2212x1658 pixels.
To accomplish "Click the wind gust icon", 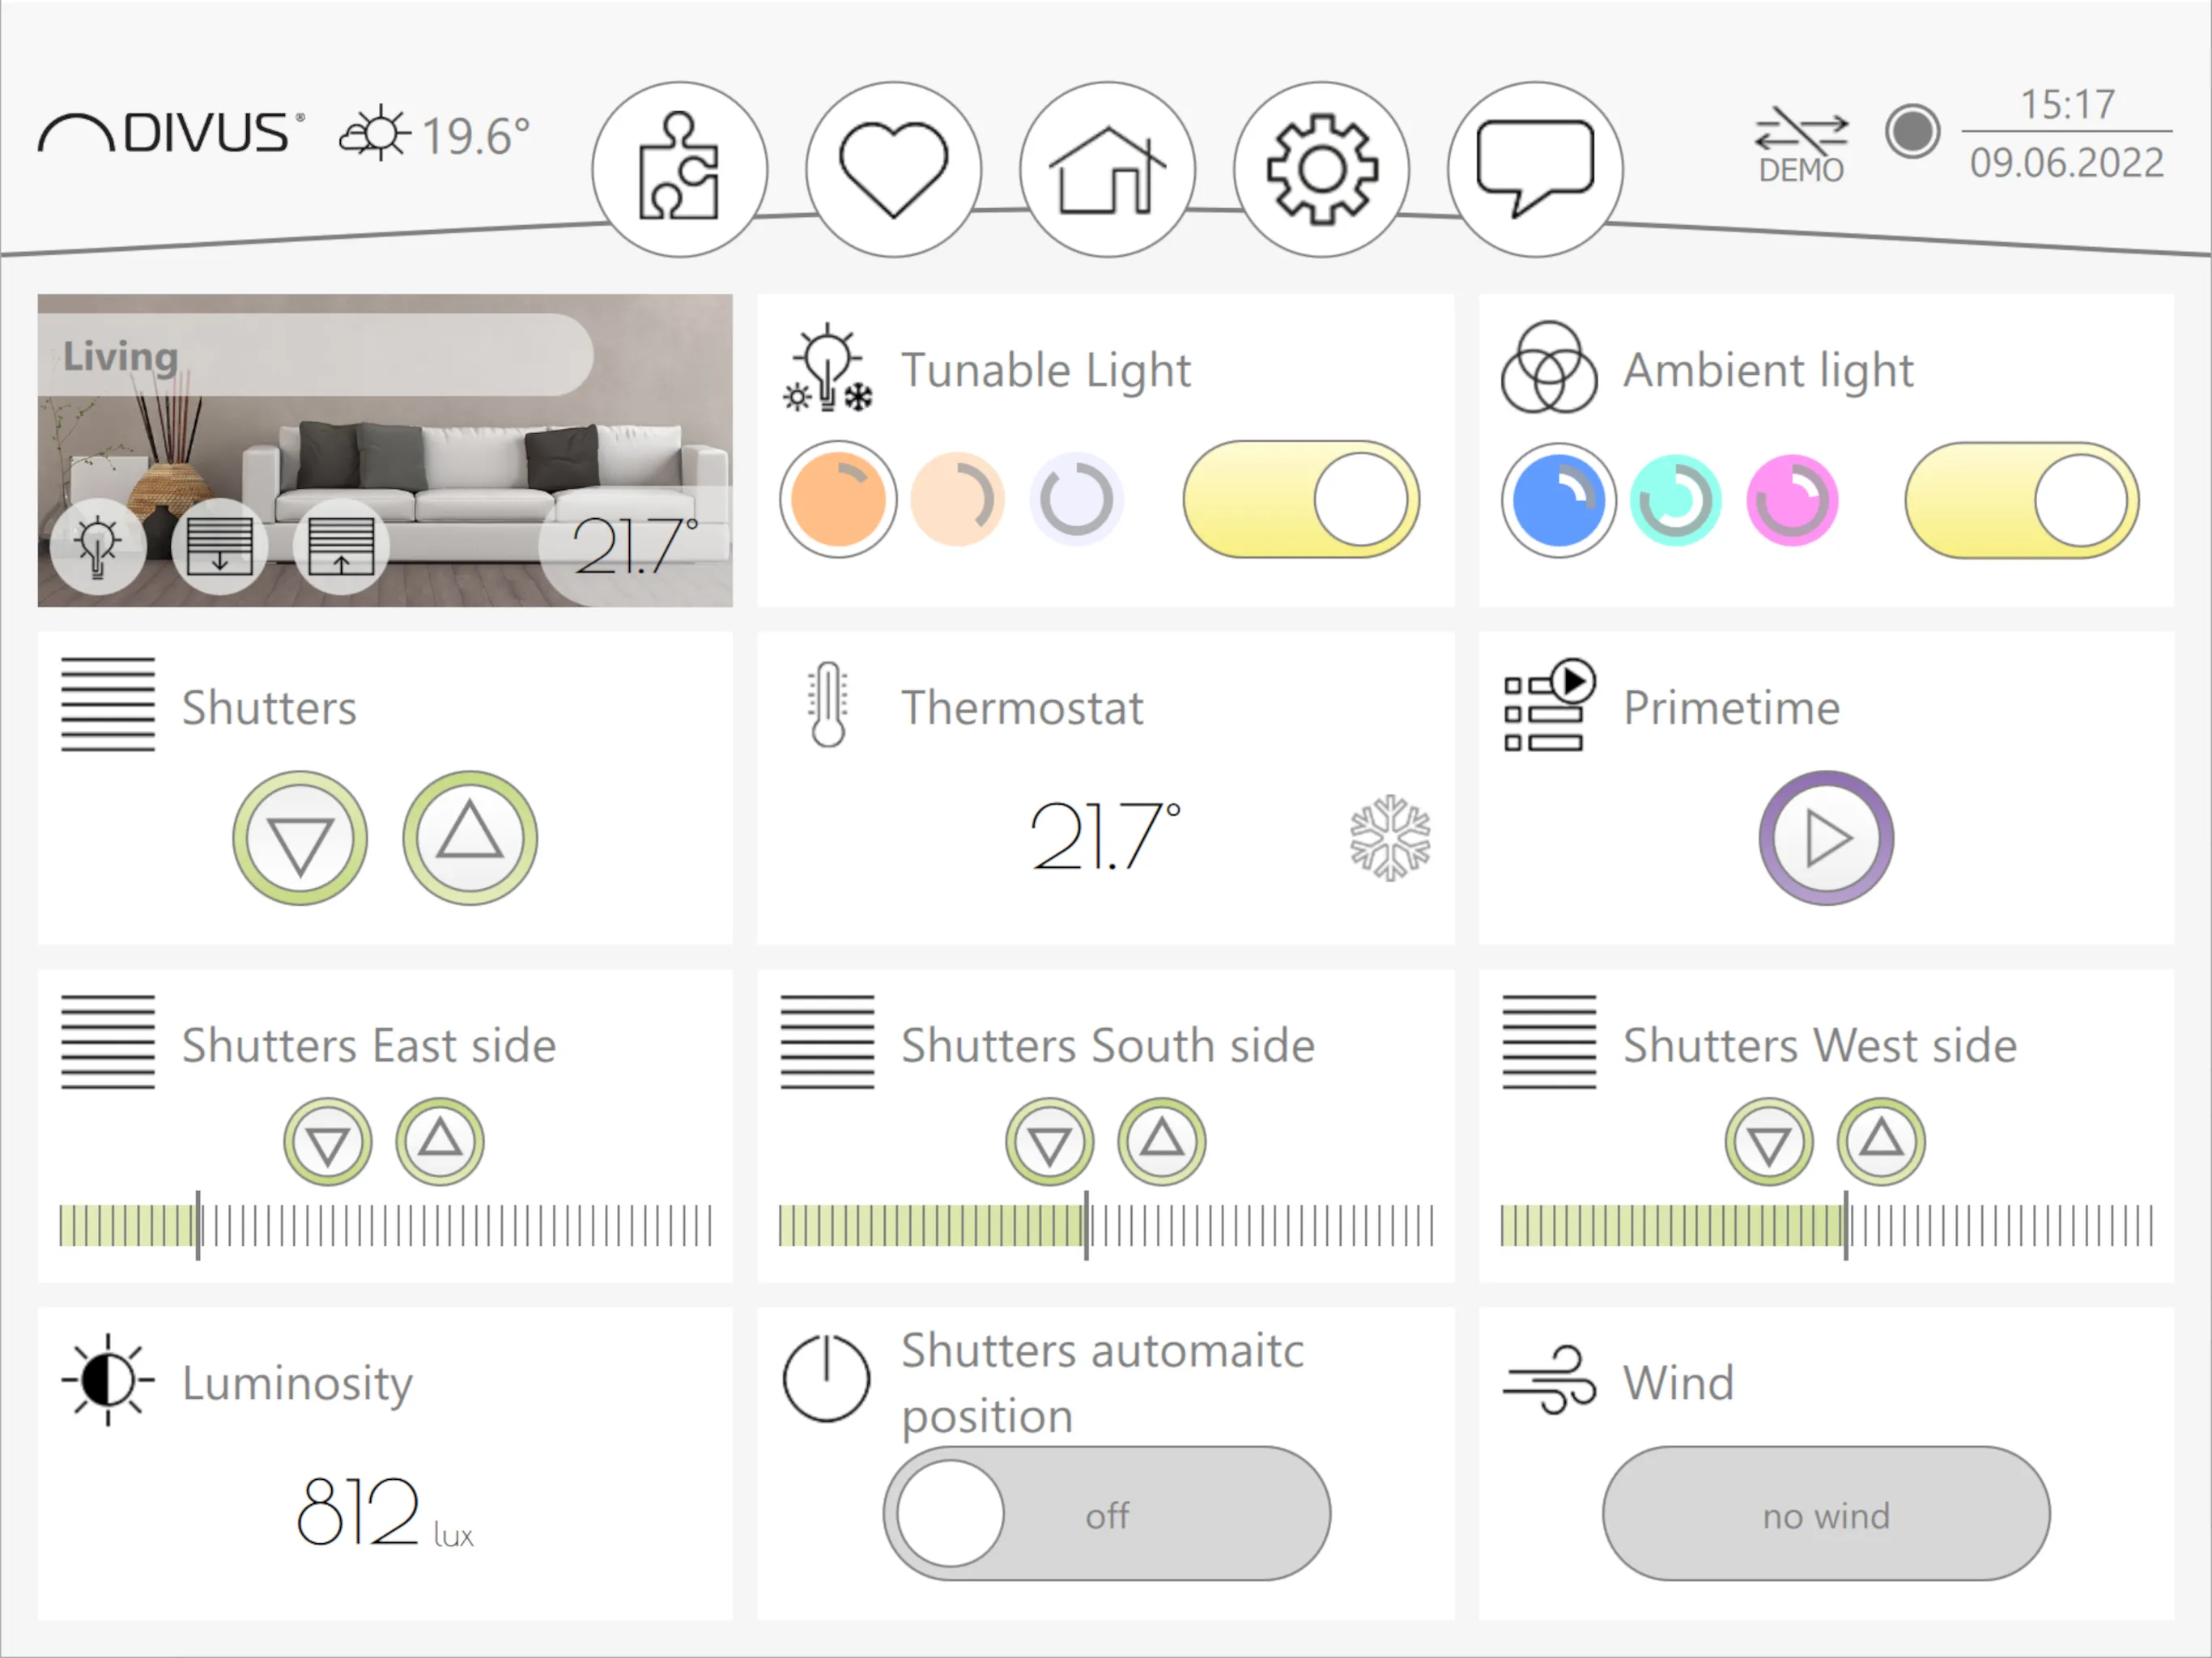I will 1542,1381.
